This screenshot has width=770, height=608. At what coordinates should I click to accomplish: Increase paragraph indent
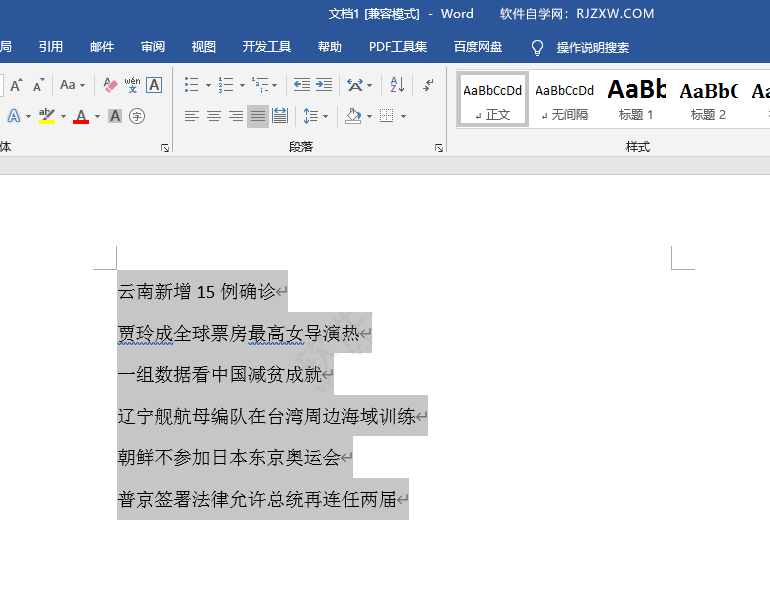[324, 85]
